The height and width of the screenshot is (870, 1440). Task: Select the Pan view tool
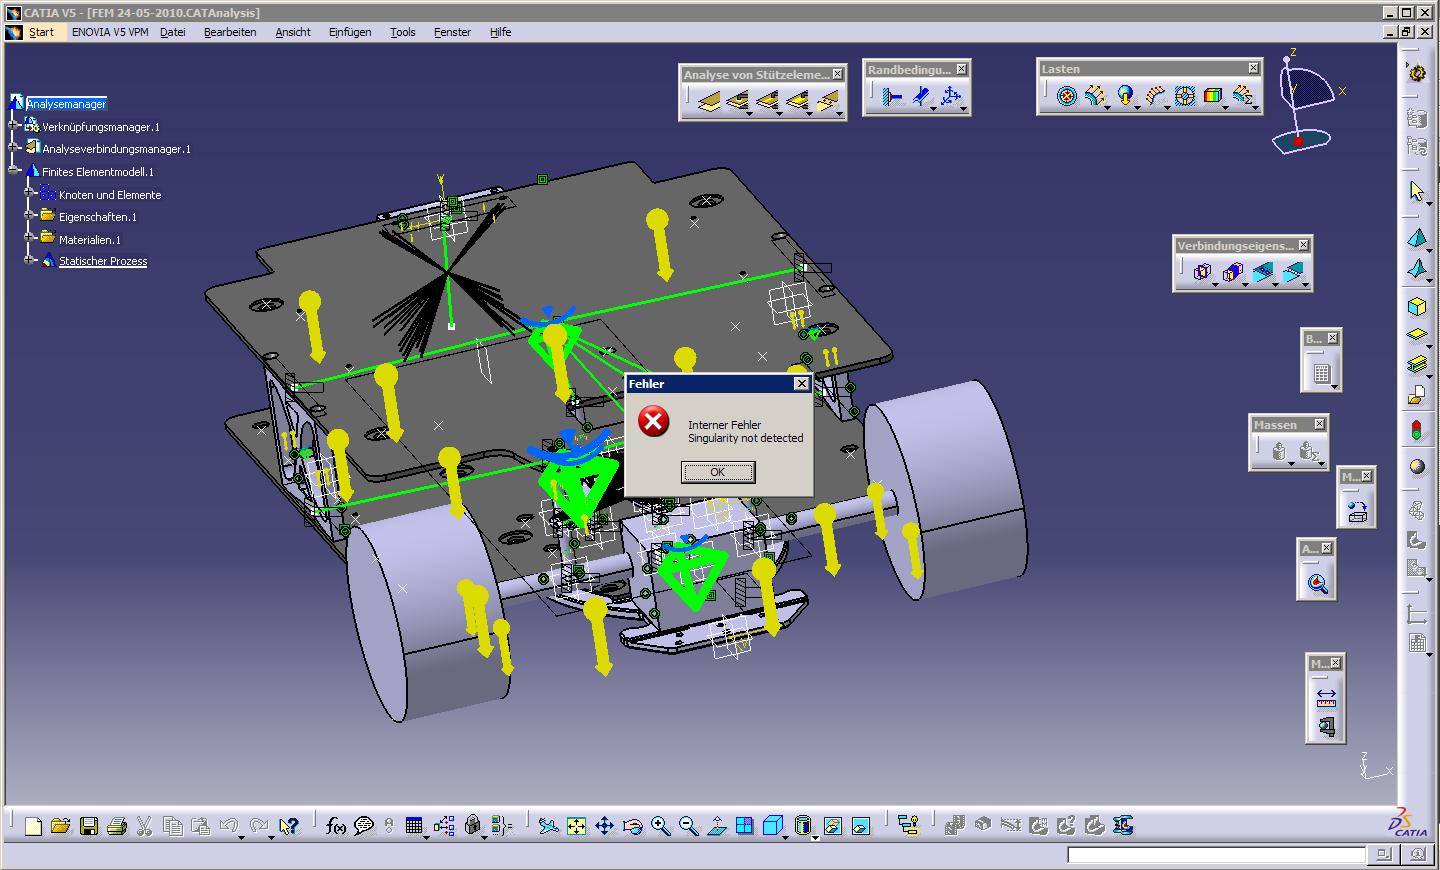604,826
